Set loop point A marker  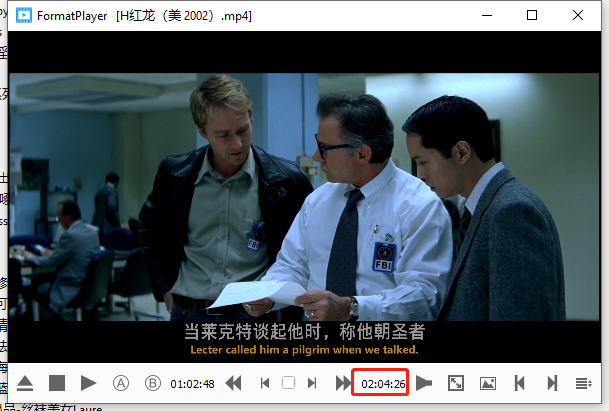click(x=121, y=383)
